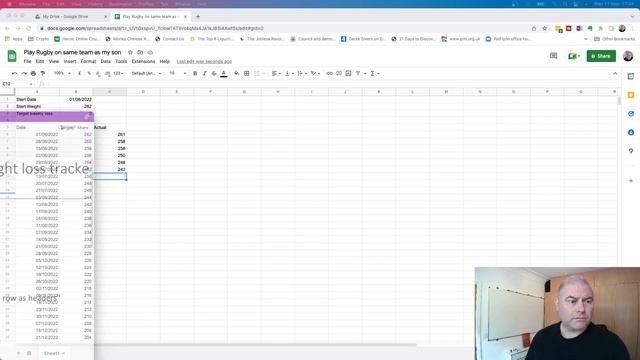The width and height of the screenshot is (640, 360).
Task: Open the File menu
Action: coord(27,62)
